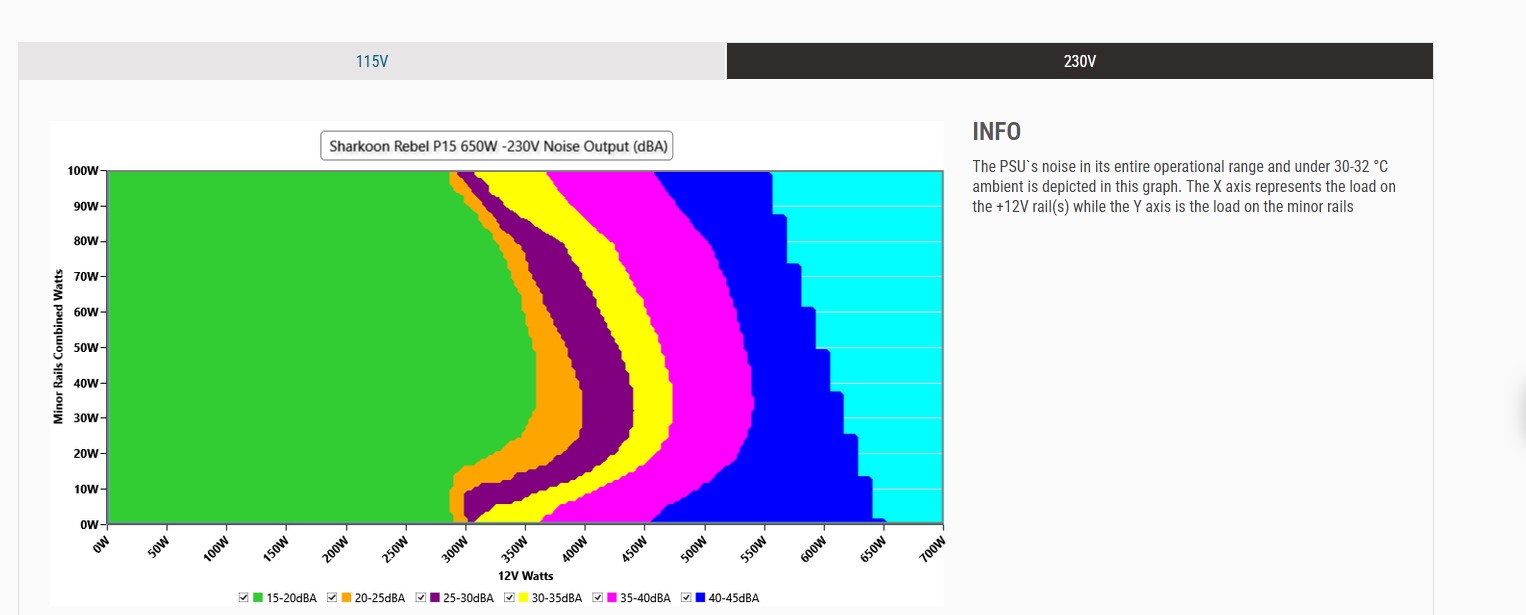Image resolution: width=1526 pixels, height=615 pixels.
Task: Uncheck the 15-20dBA legend checkbox
Action: click(x=244, y=598)
